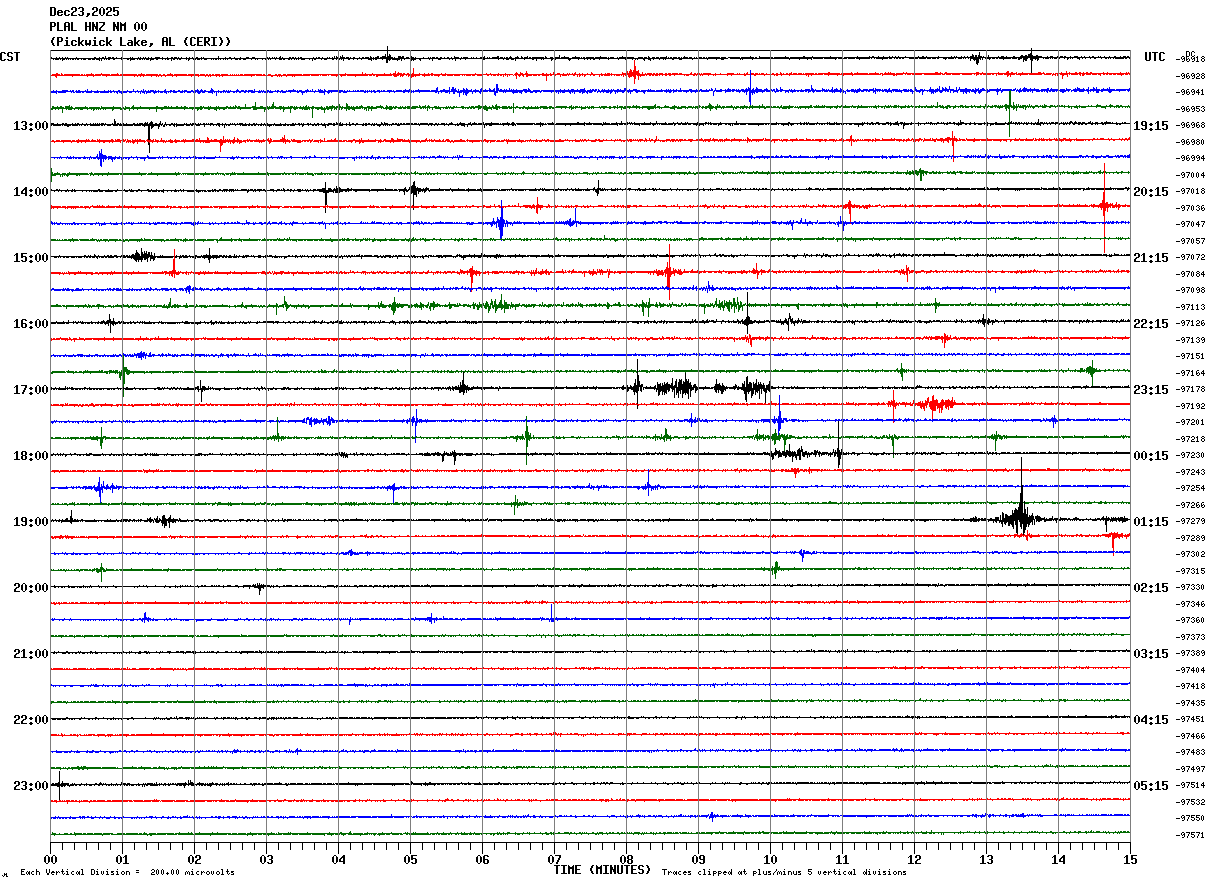This screenshot has width=1210, height=886.
Task: Click minute tick label 00 on the time axis
Action: [x=50, y=859]
